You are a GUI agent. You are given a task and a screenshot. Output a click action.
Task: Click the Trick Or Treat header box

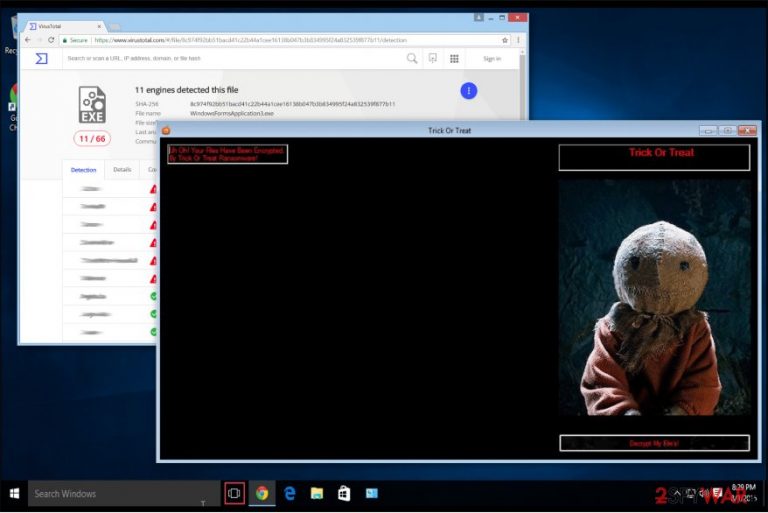654,157
